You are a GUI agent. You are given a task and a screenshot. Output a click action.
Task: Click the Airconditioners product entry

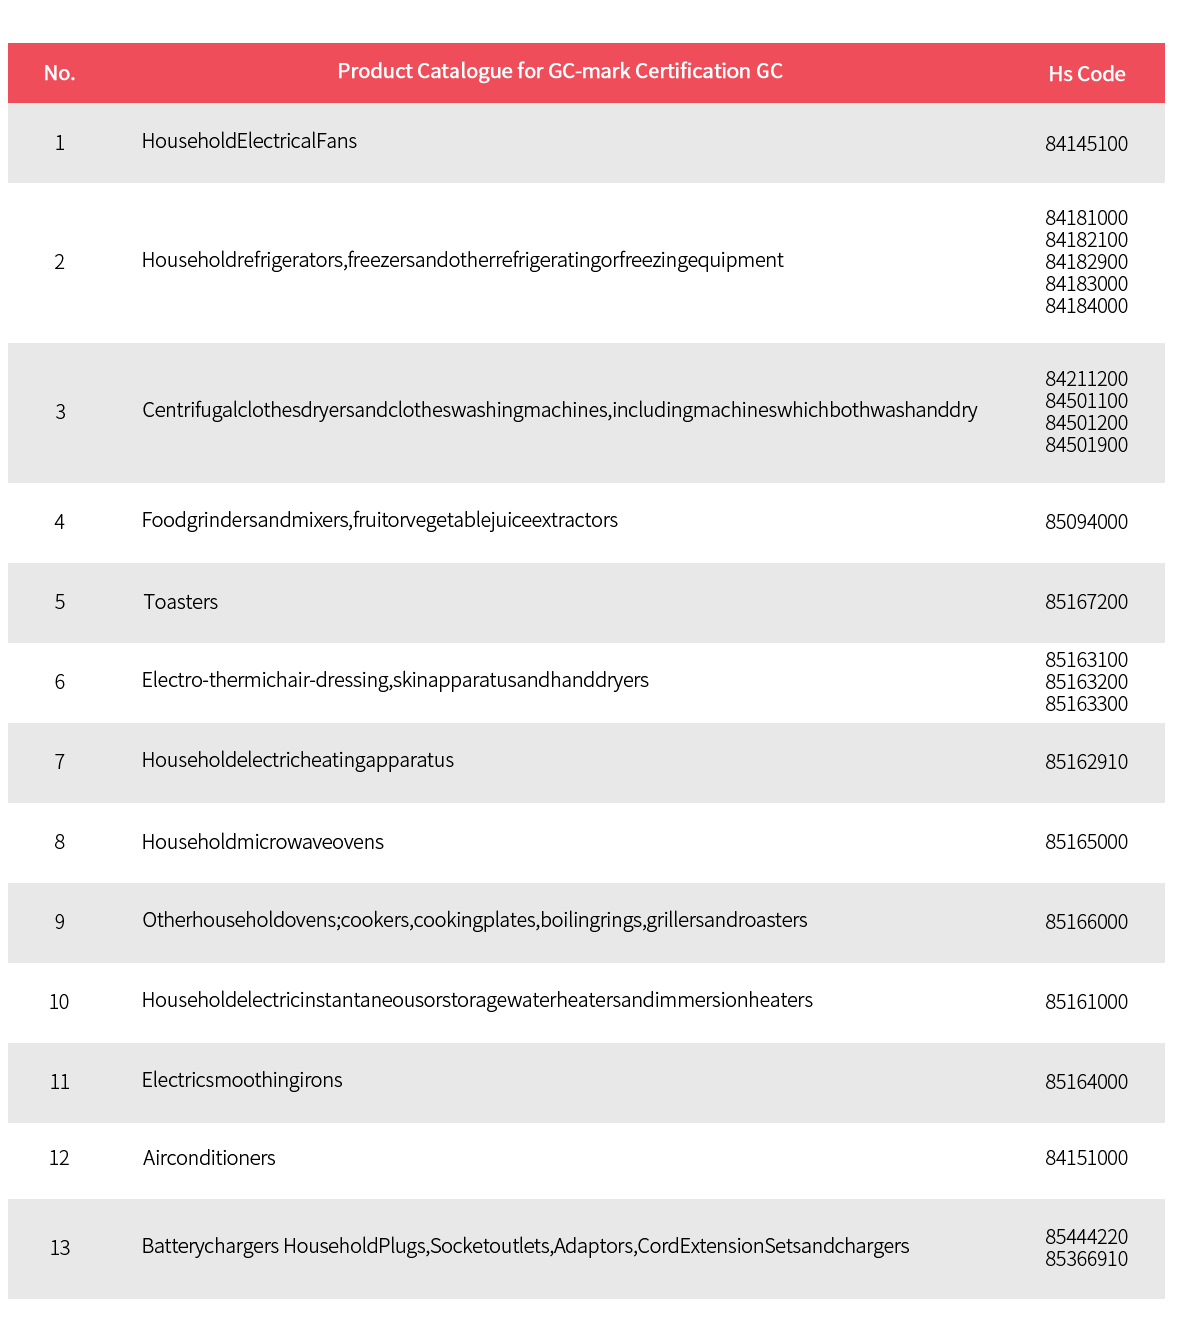point(209,1158)
